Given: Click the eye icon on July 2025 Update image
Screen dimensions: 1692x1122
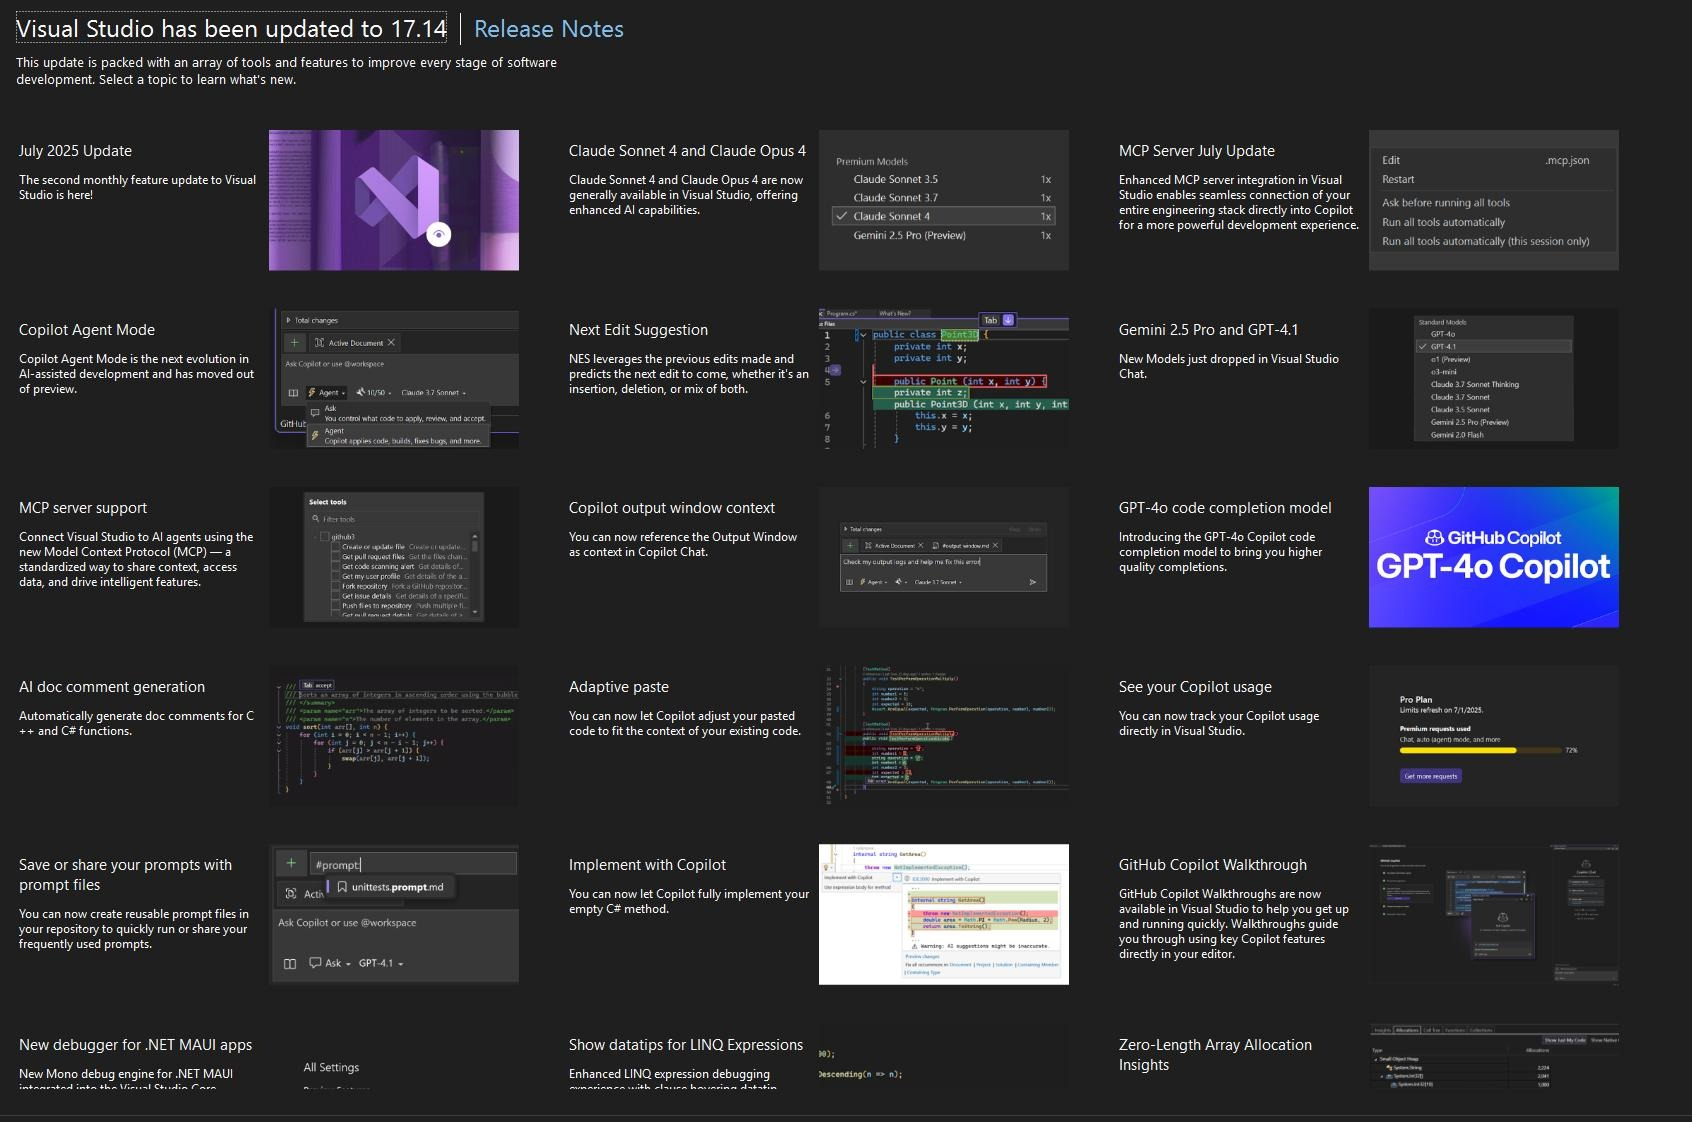Looking at the screenshot, I should (438, 234).
